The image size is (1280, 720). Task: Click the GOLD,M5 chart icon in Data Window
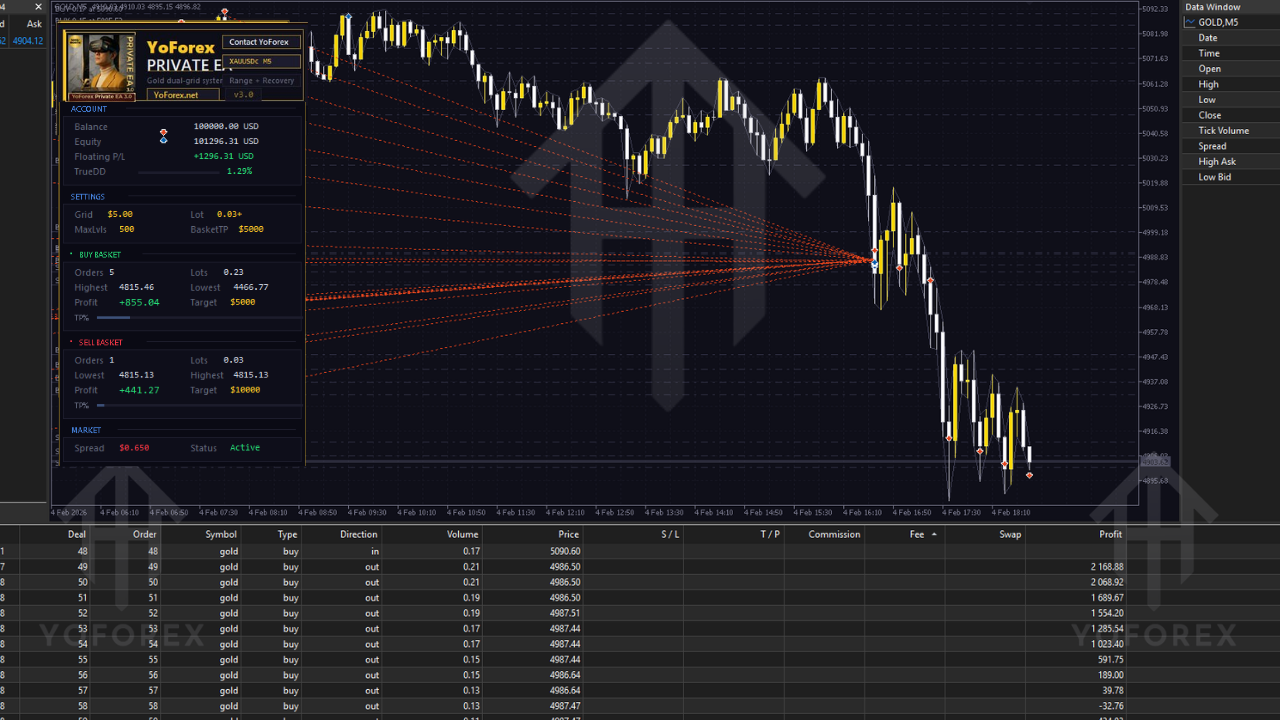[x=1191, y=22]
